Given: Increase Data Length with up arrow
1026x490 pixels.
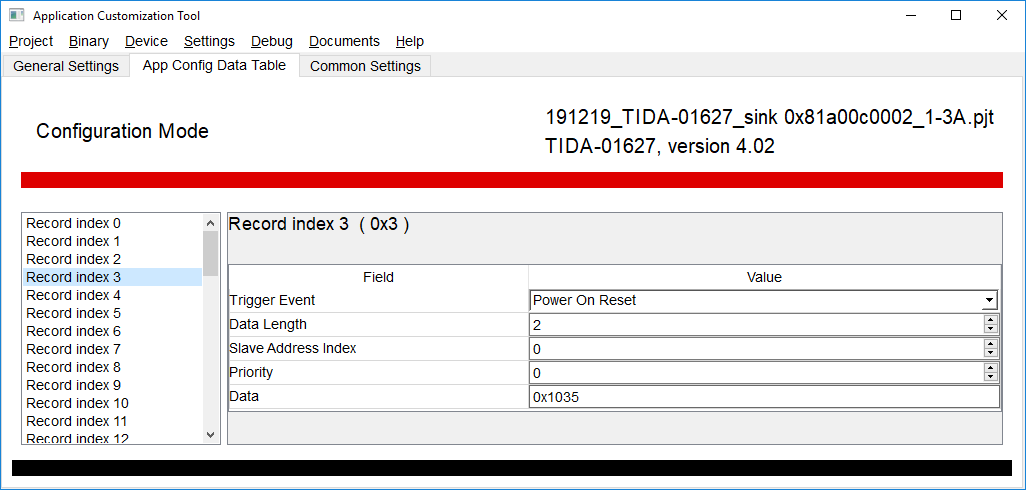Looking at the screenshot, I should (x=991, y=319).
